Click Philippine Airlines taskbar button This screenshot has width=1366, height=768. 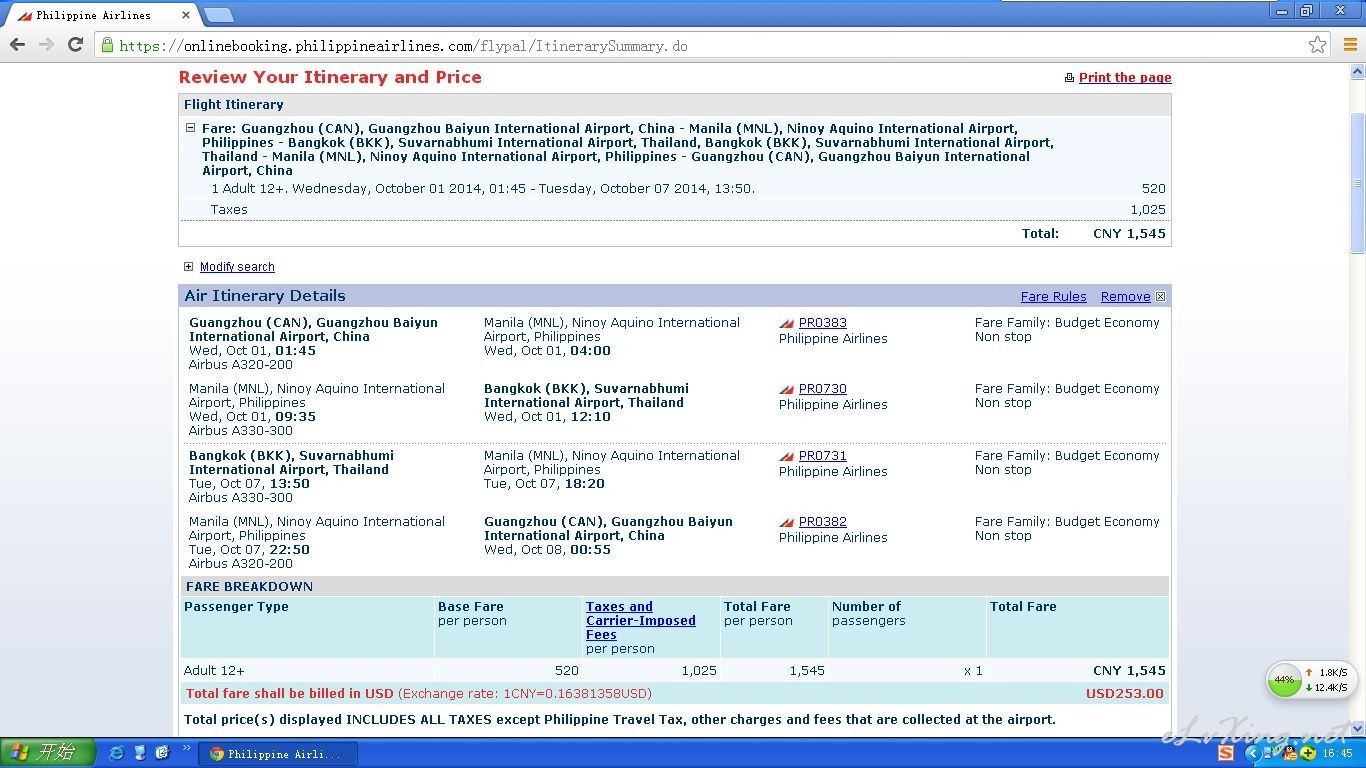tap(277, 754)
